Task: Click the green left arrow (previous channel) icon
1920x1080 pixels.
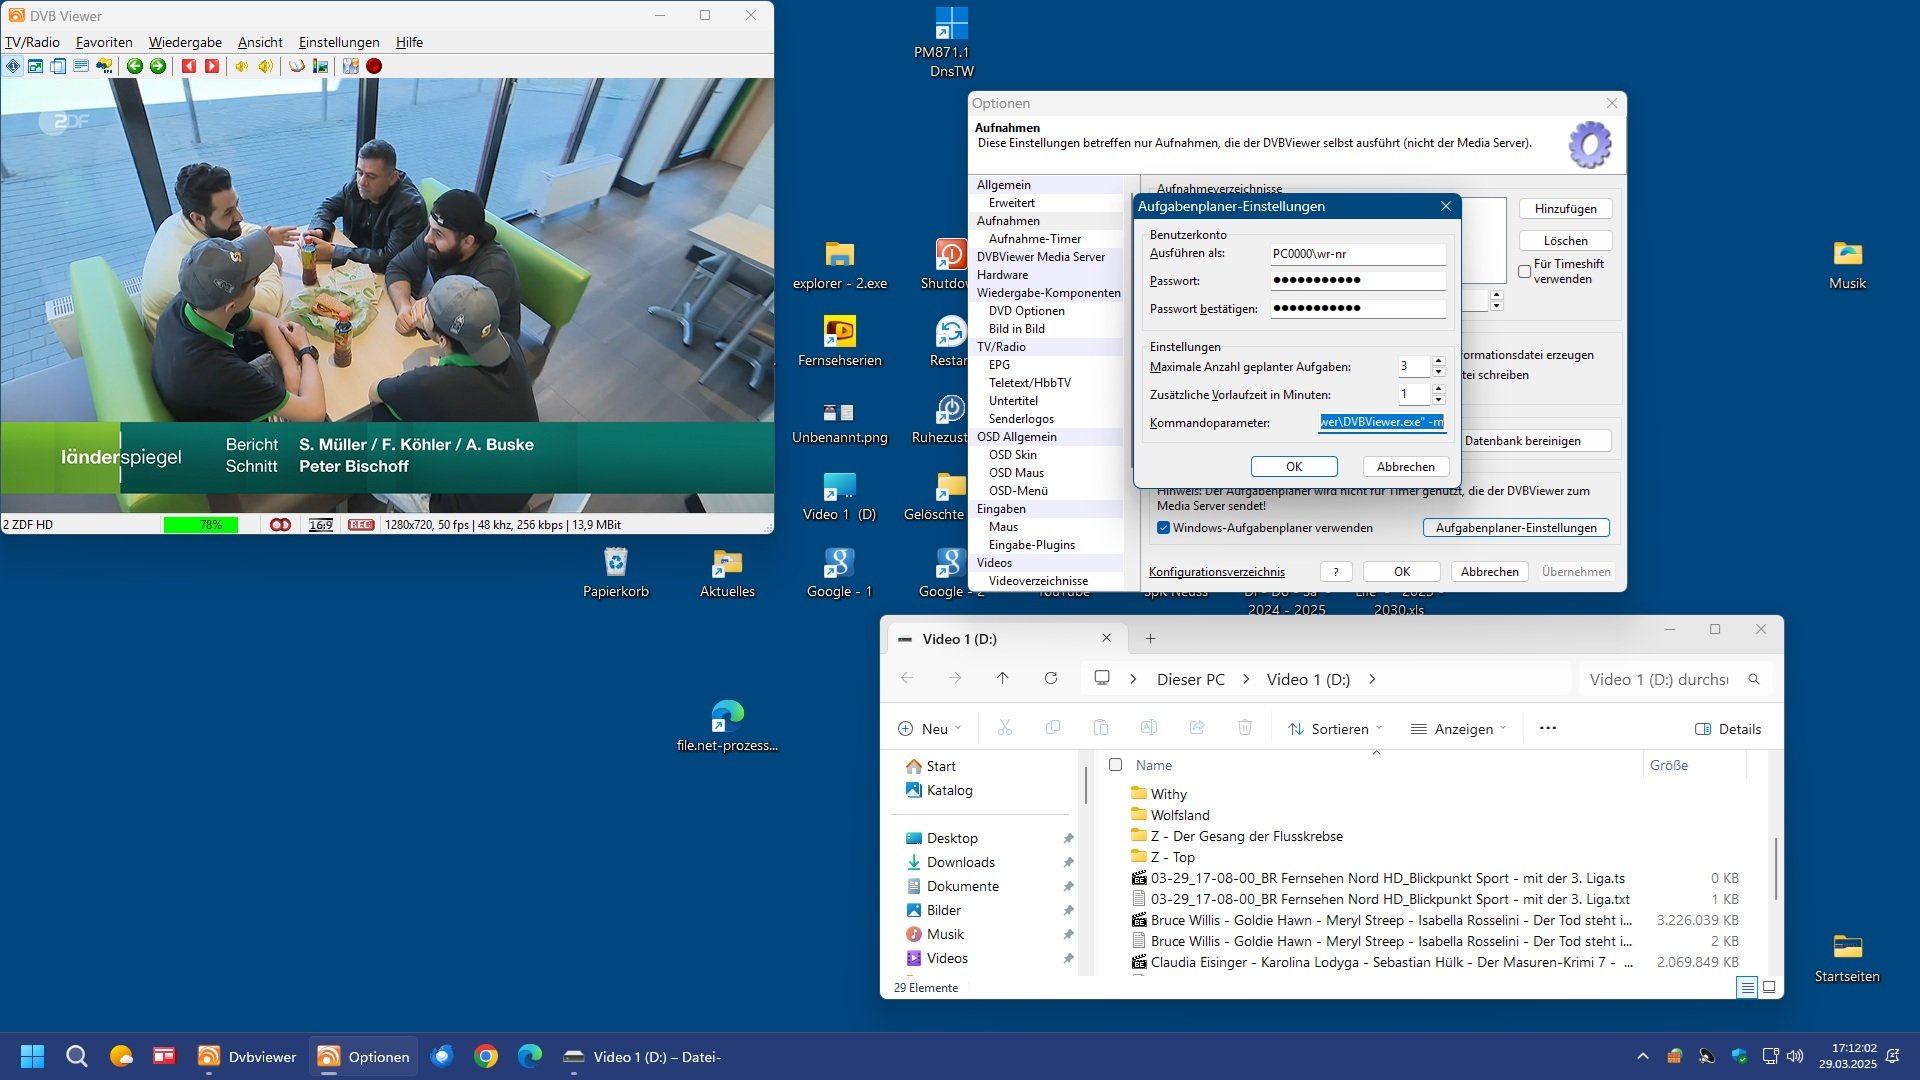Action: (134, 66)
